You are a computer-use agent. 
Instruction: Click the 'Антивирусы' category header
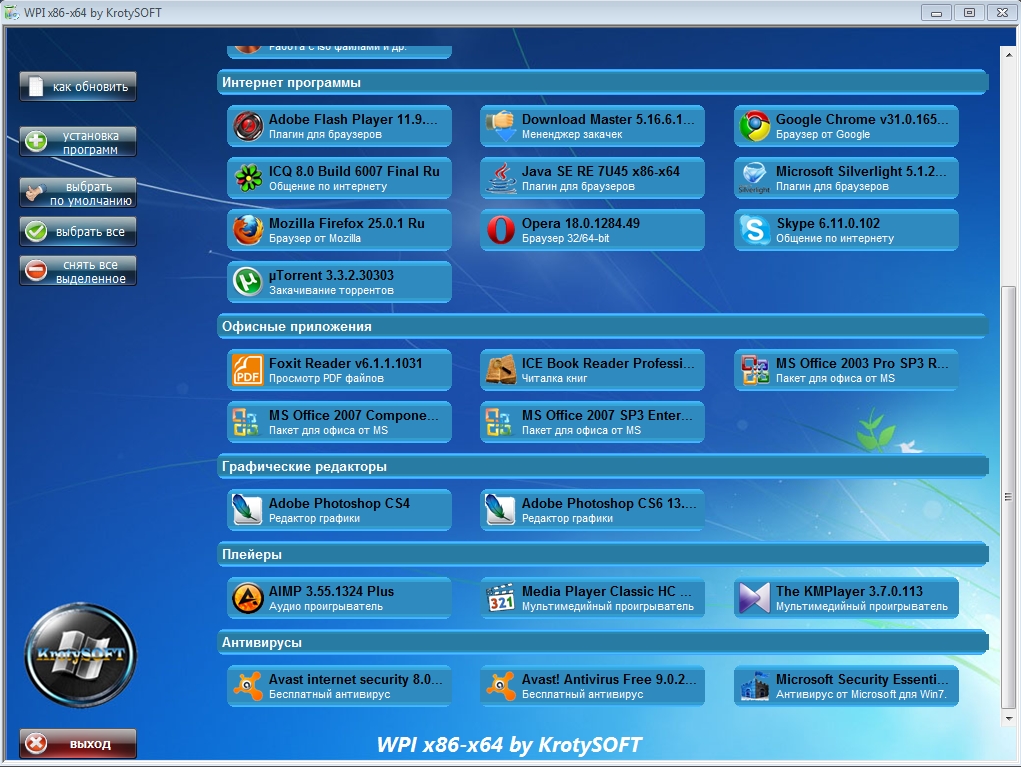[603, 643]
